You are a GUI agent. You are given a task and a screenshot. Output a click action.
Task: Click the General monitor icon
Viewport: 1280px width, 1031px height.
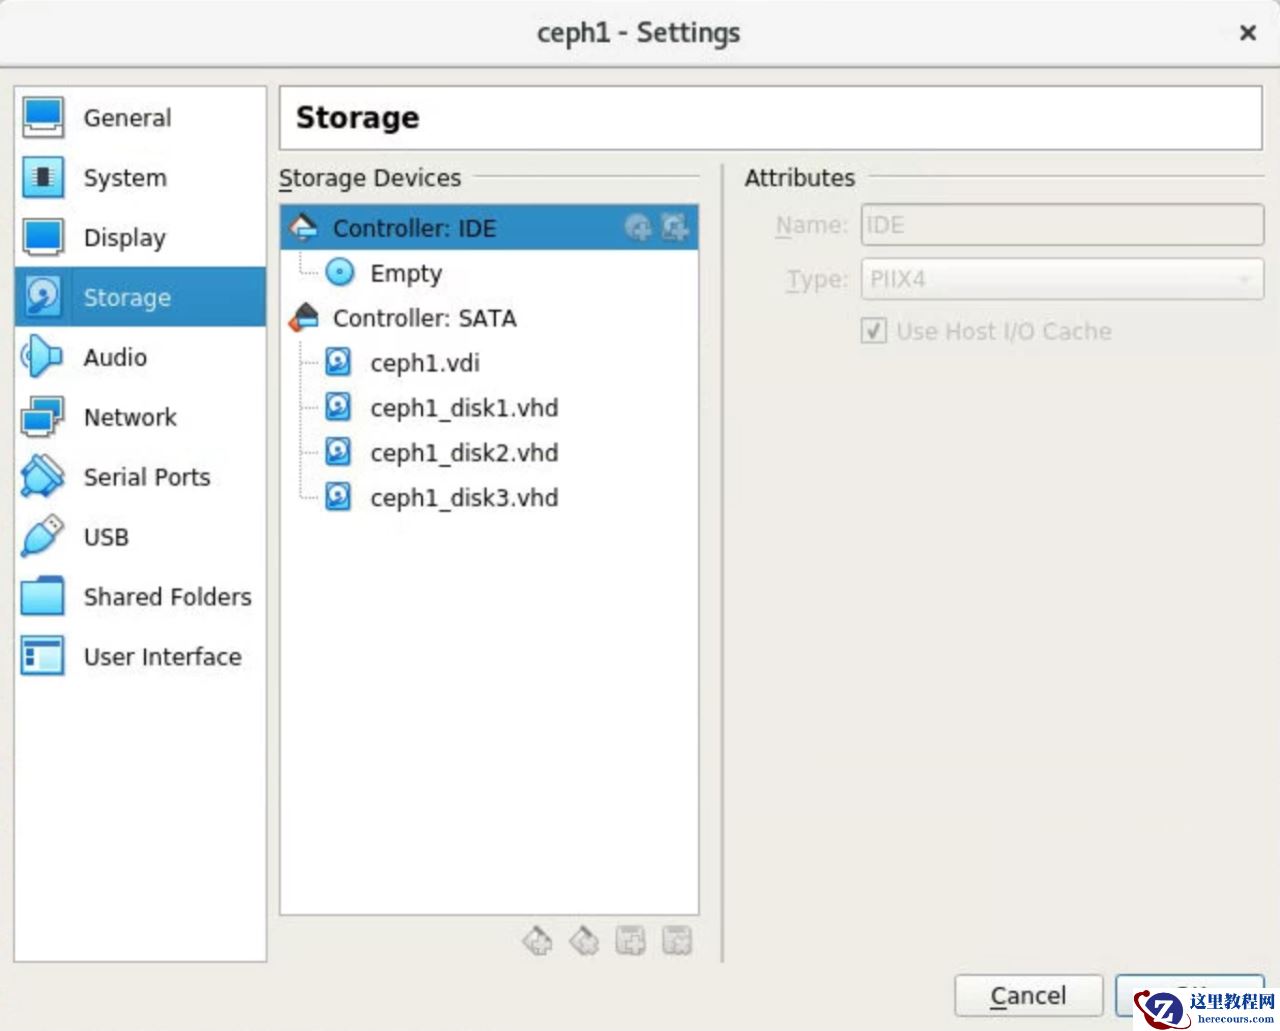42,118
